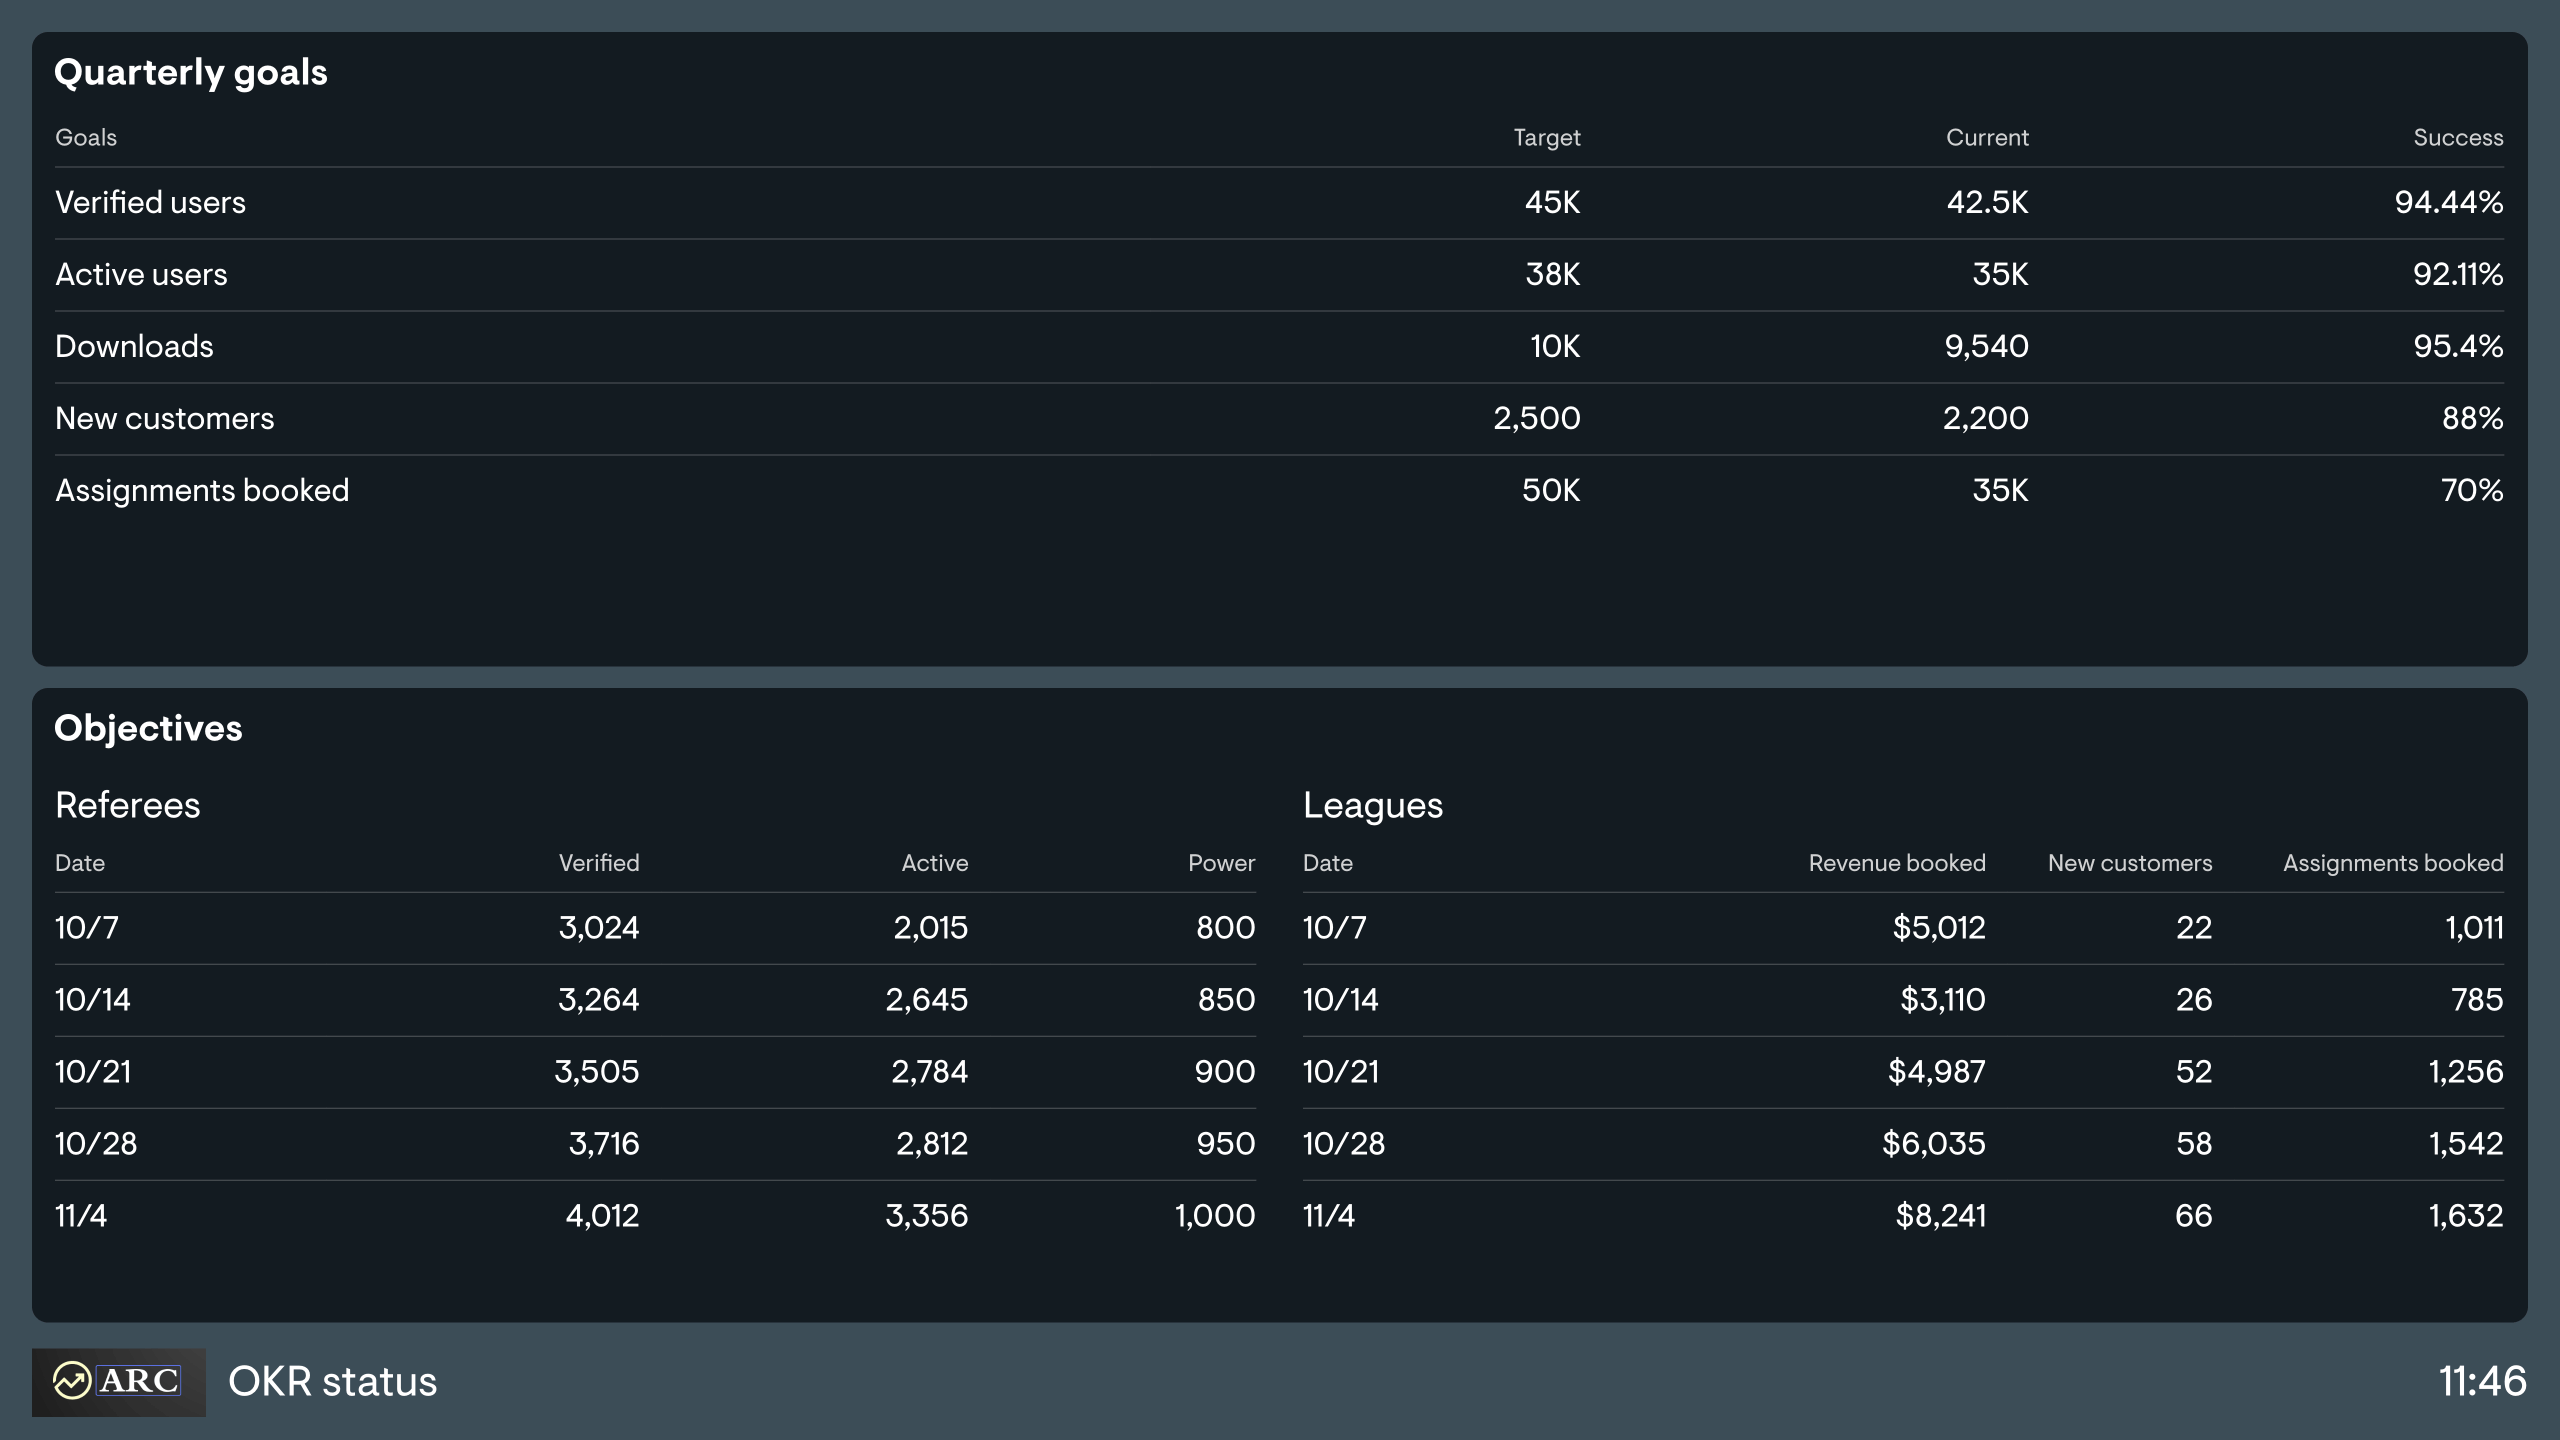Viewport: 2560px width, 1440px height.
Task: Click the 95.4% success value
Action: pos(2458,346)
